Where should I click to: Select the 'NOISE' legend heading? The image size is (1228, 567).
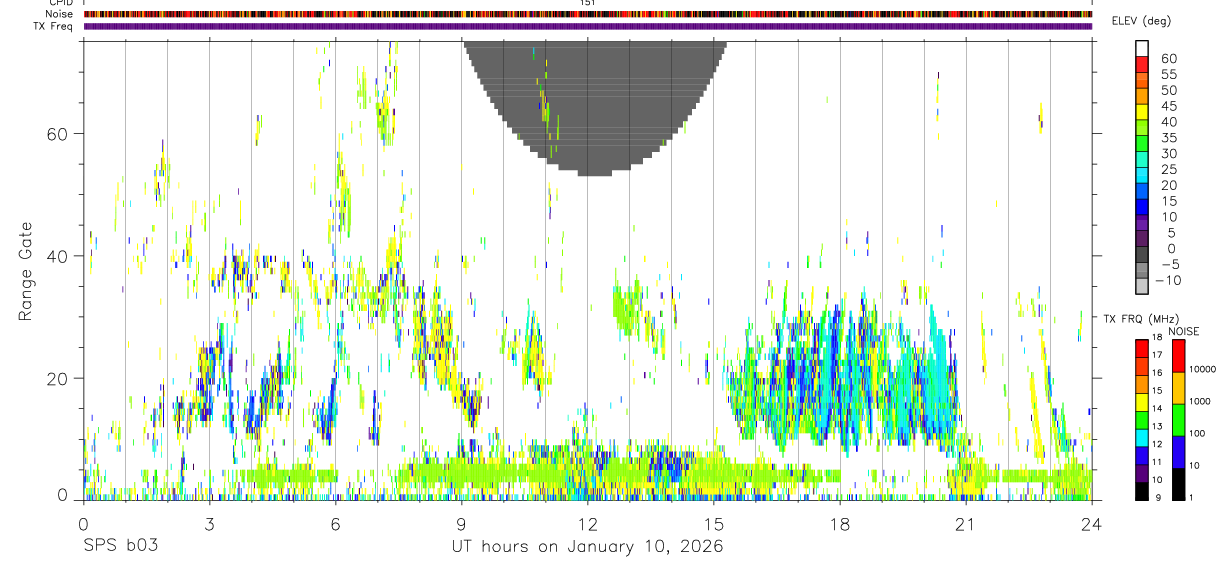coord(1183,331)
